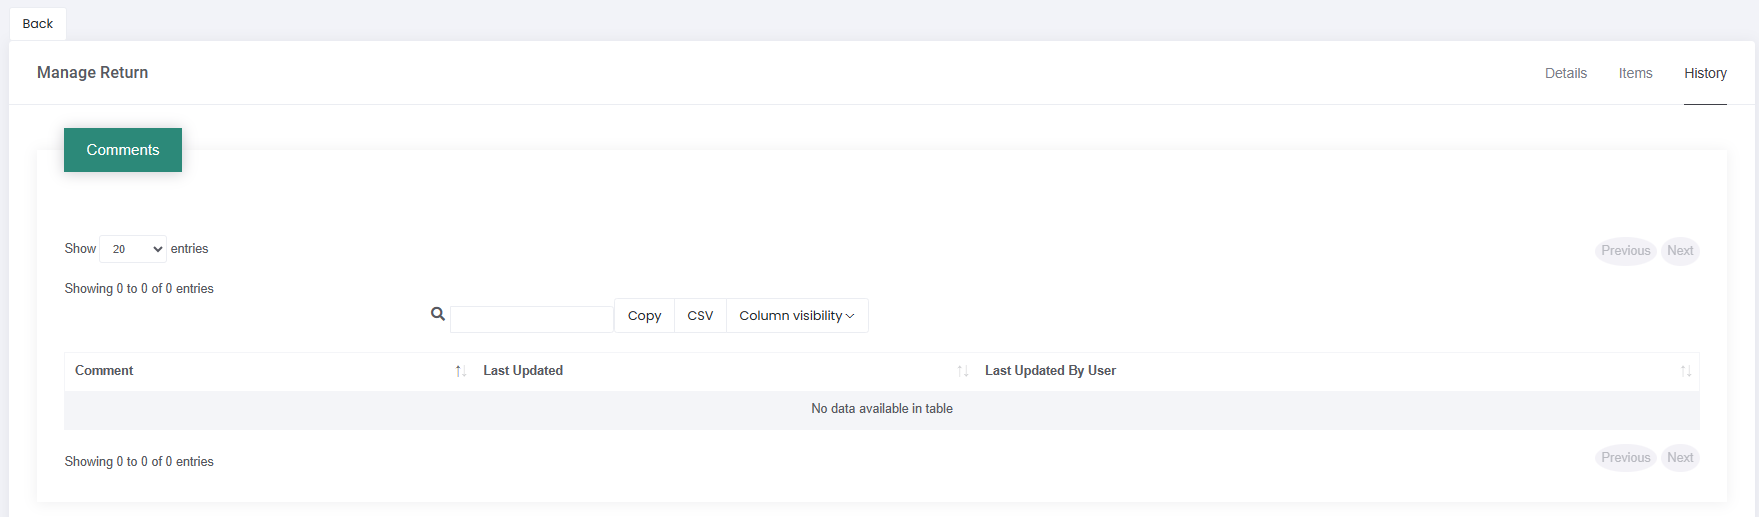Switch to the Items tab
The height and width of the screenshot is (517, 1759).
pyautogui.click(x=1636, y=73)
